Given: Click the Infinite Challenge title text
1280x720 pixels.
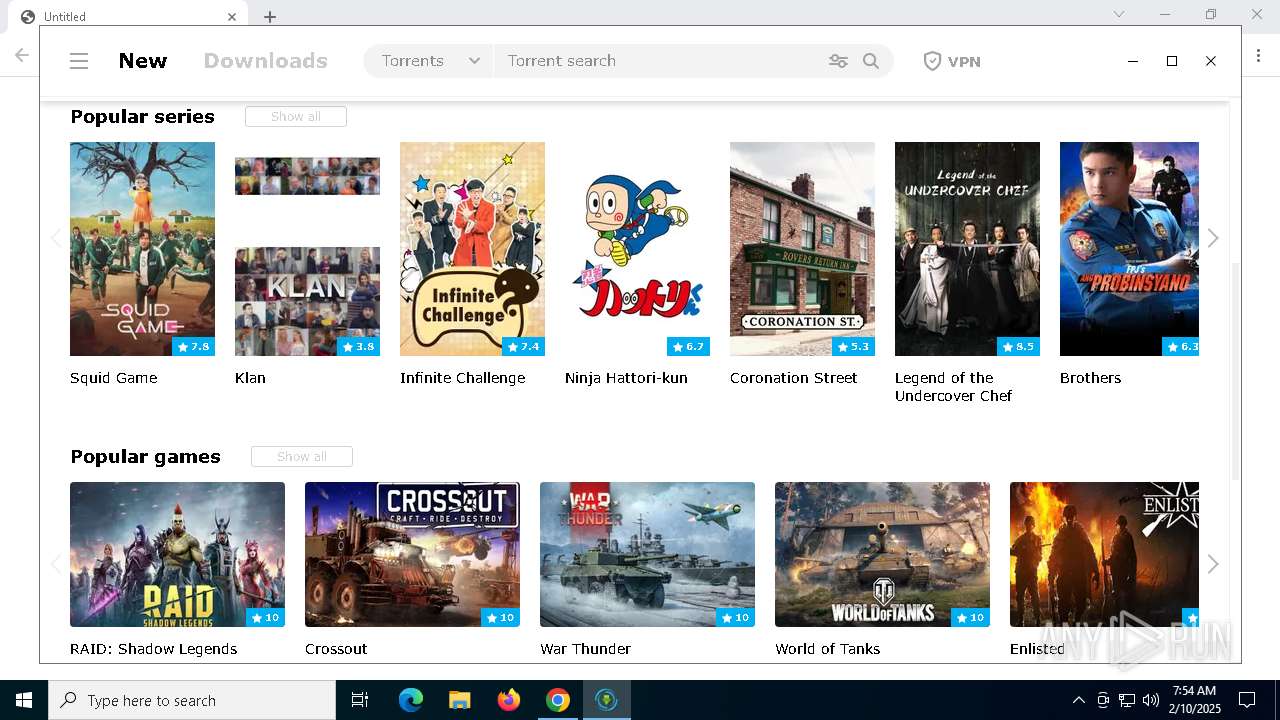Looking at the screenshot, I should (x=462, y=378).
